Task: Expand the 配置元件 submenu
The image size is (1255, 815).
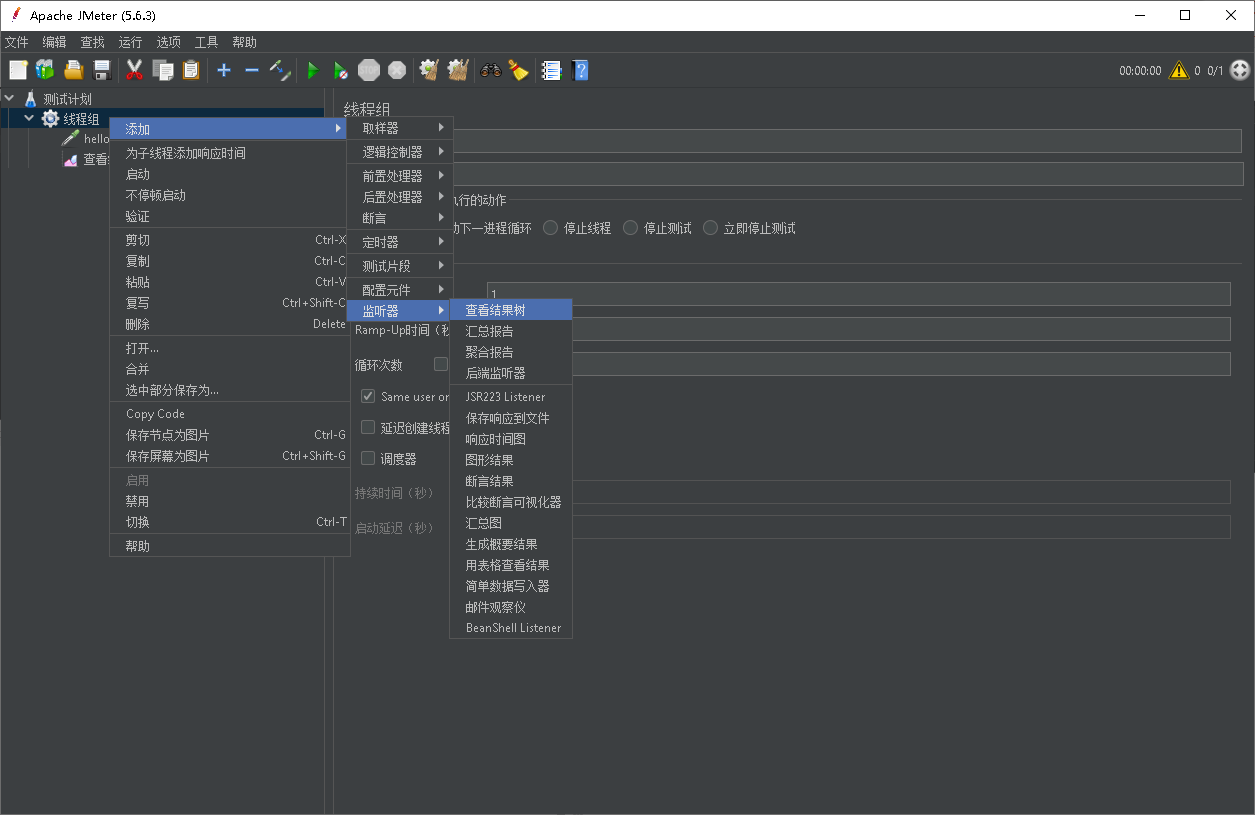Action: coord(400,290)
